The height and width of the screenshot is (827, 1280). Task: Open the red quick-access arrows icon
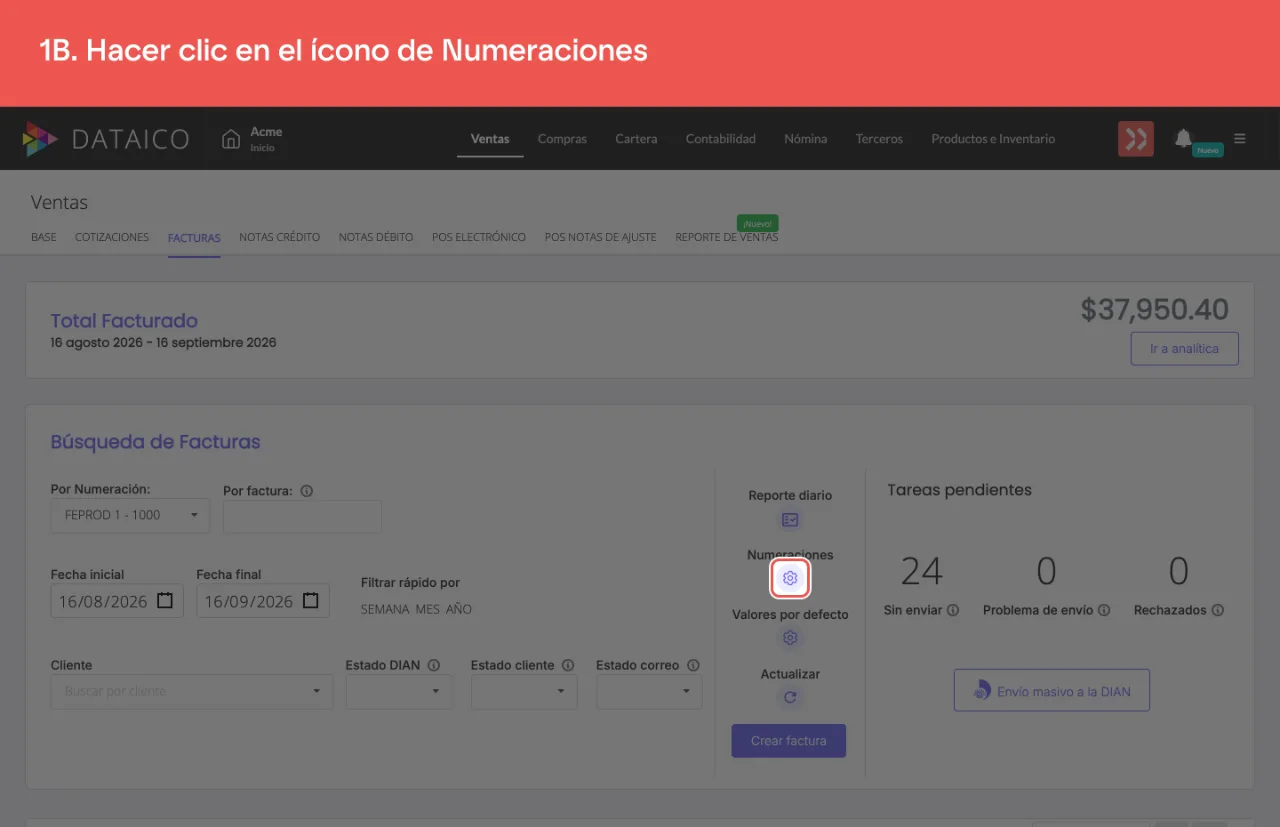(1136, 139)
